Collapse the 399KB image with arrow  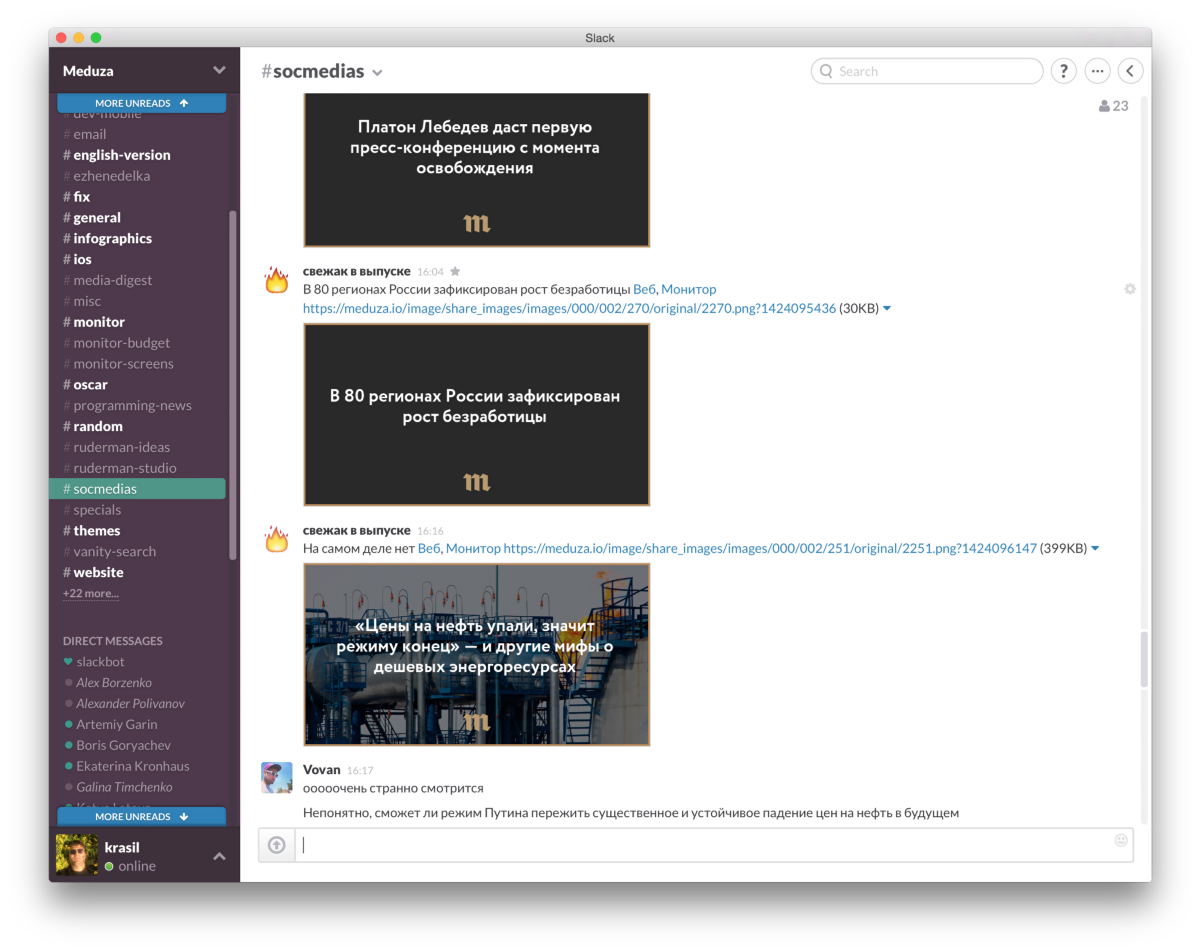tap(1095, 548)
